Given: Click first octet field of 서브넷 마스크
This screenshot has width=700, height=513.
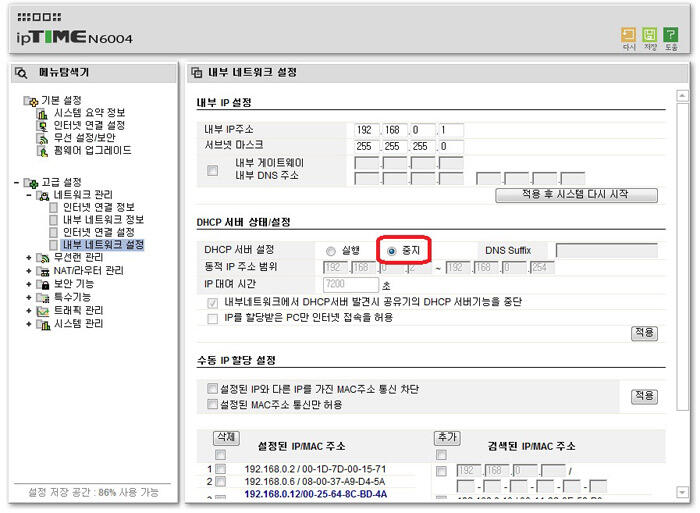Looking at the screenshot, I should click(367, 146).
